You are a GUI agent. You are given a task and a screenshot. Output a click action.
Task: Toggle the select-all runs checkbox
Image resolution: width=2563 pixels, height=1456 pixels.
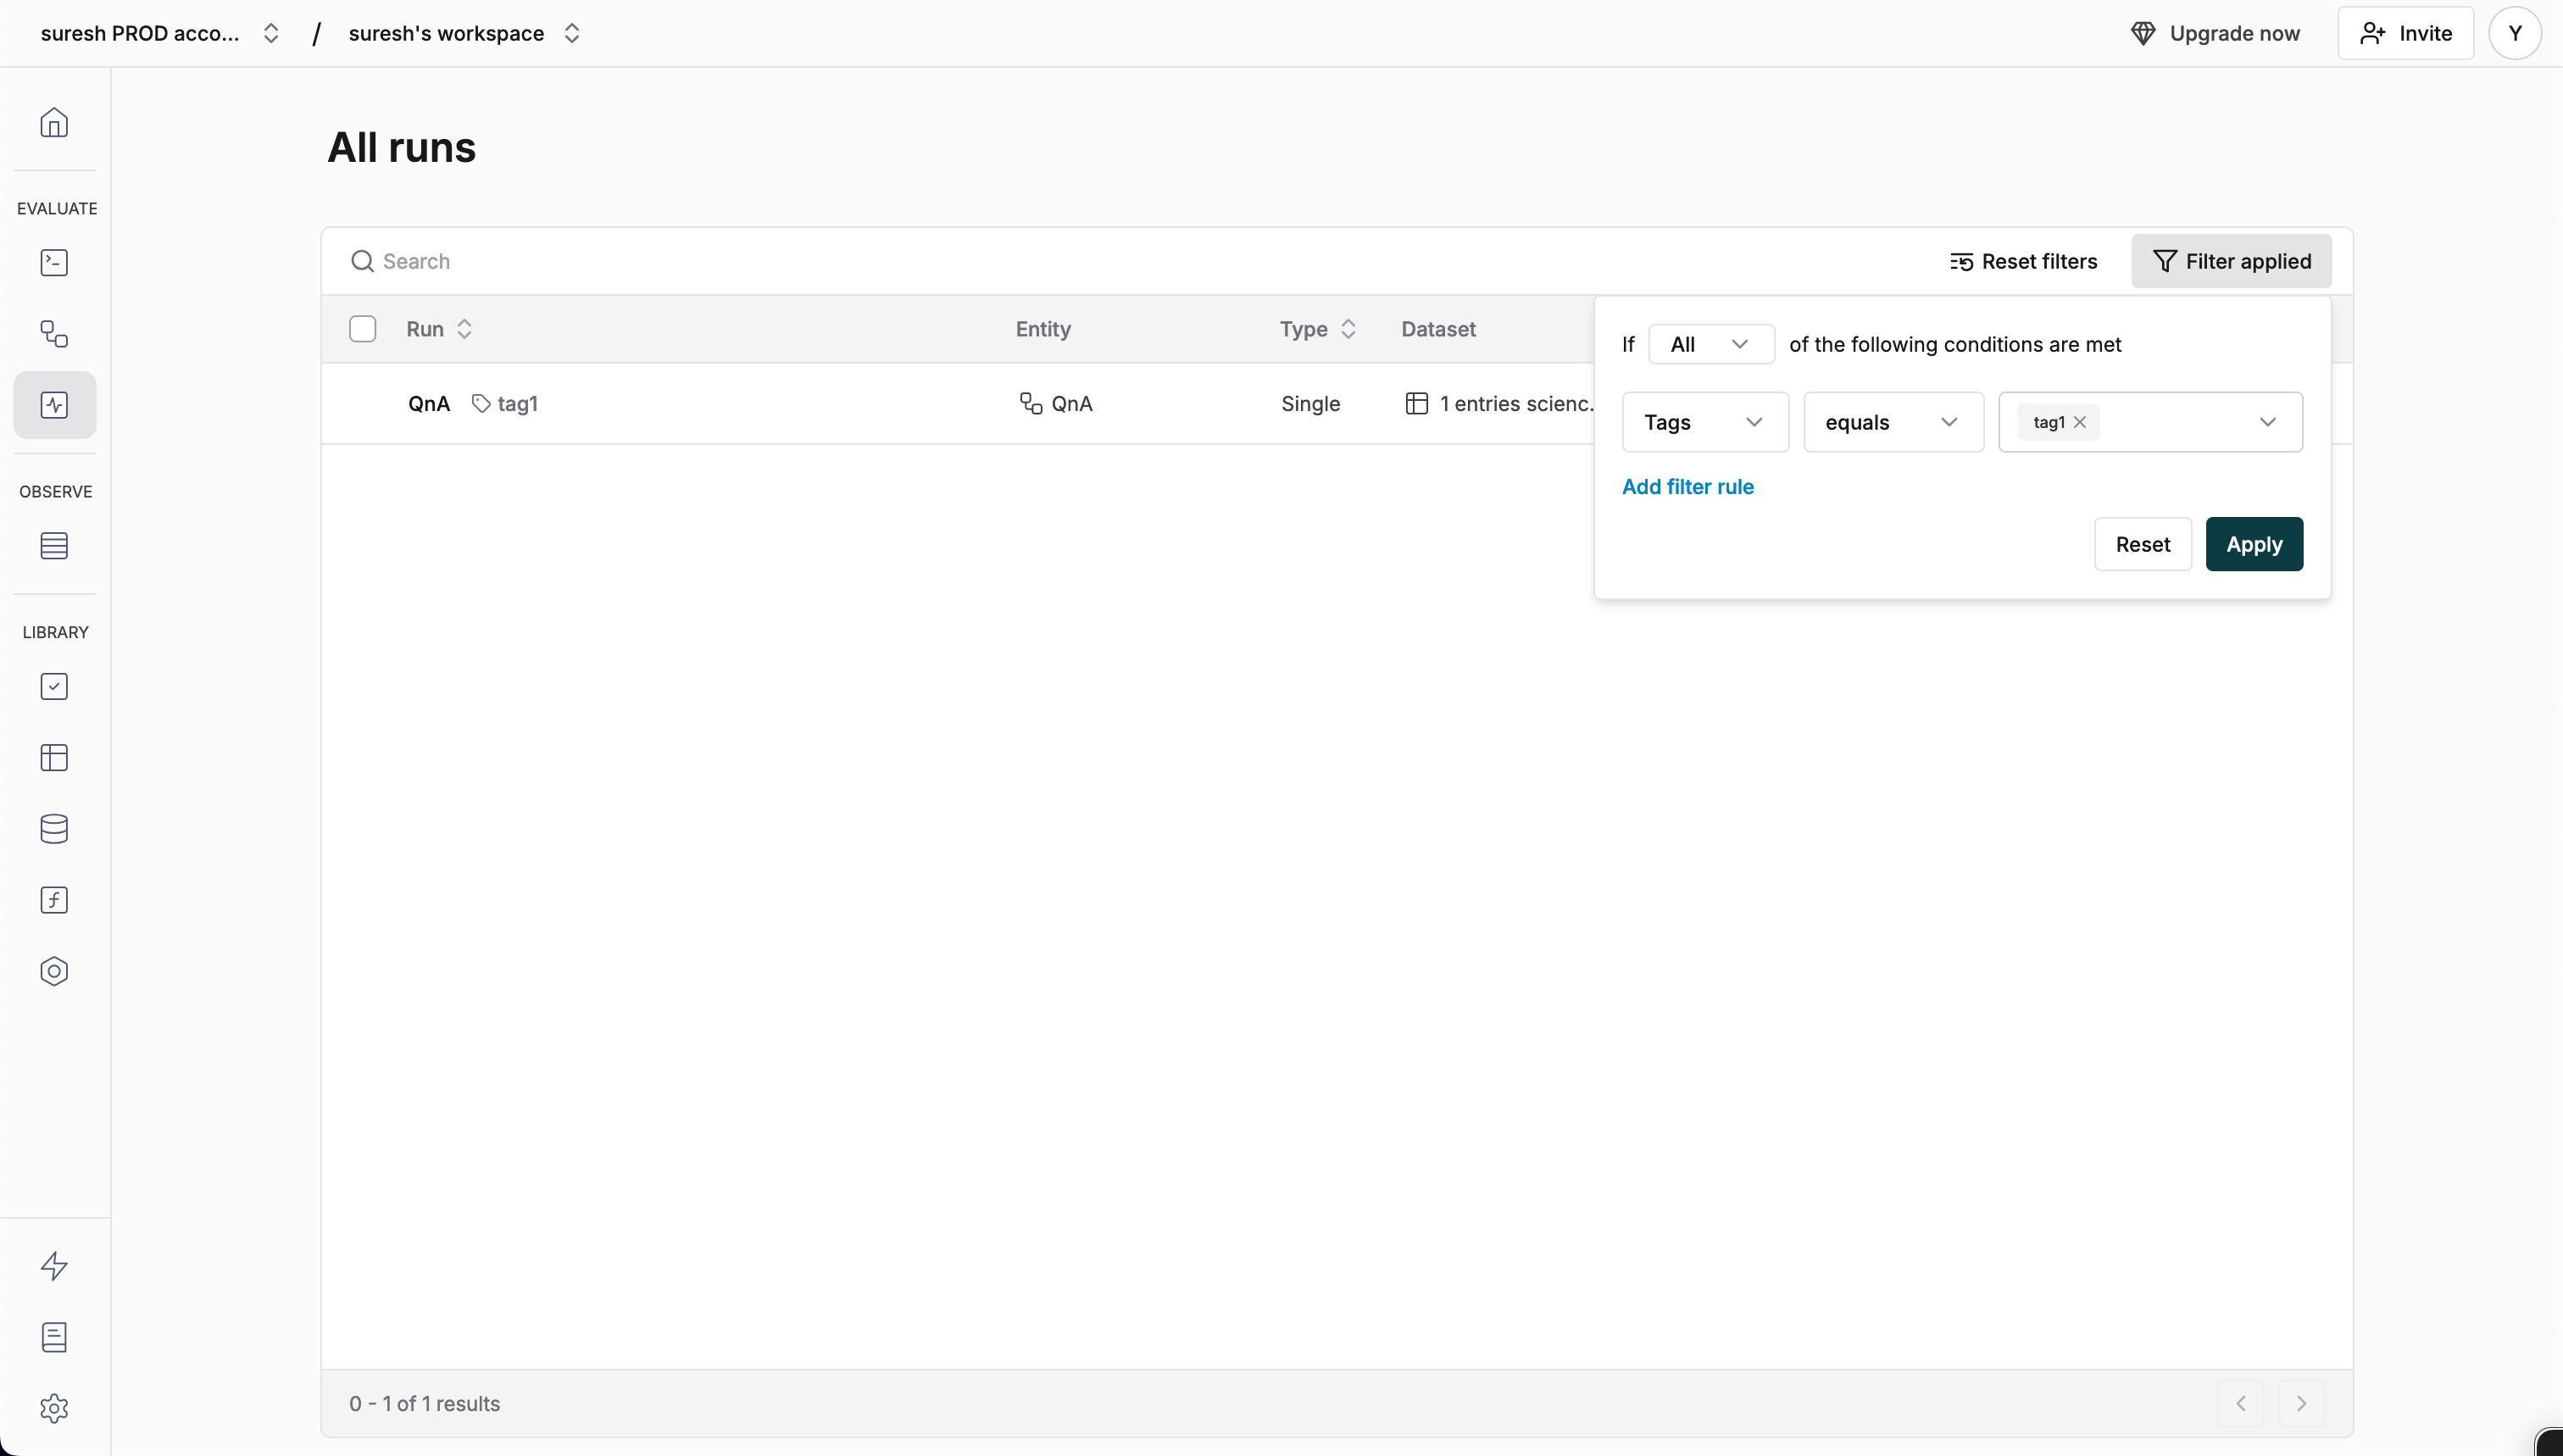(363, 329)
